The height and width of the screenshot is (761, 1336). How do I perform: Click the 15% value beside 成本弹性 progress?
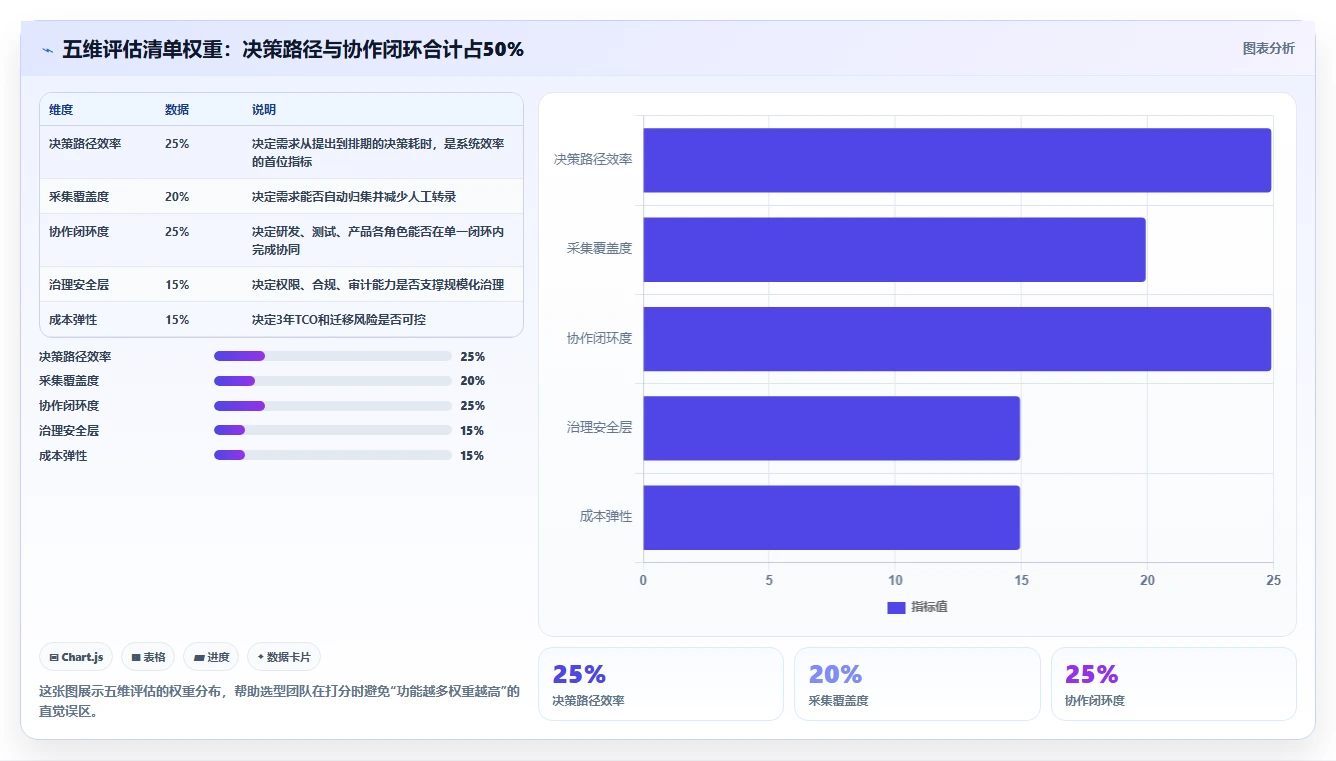pyautogui.click(x=472, y=455)
